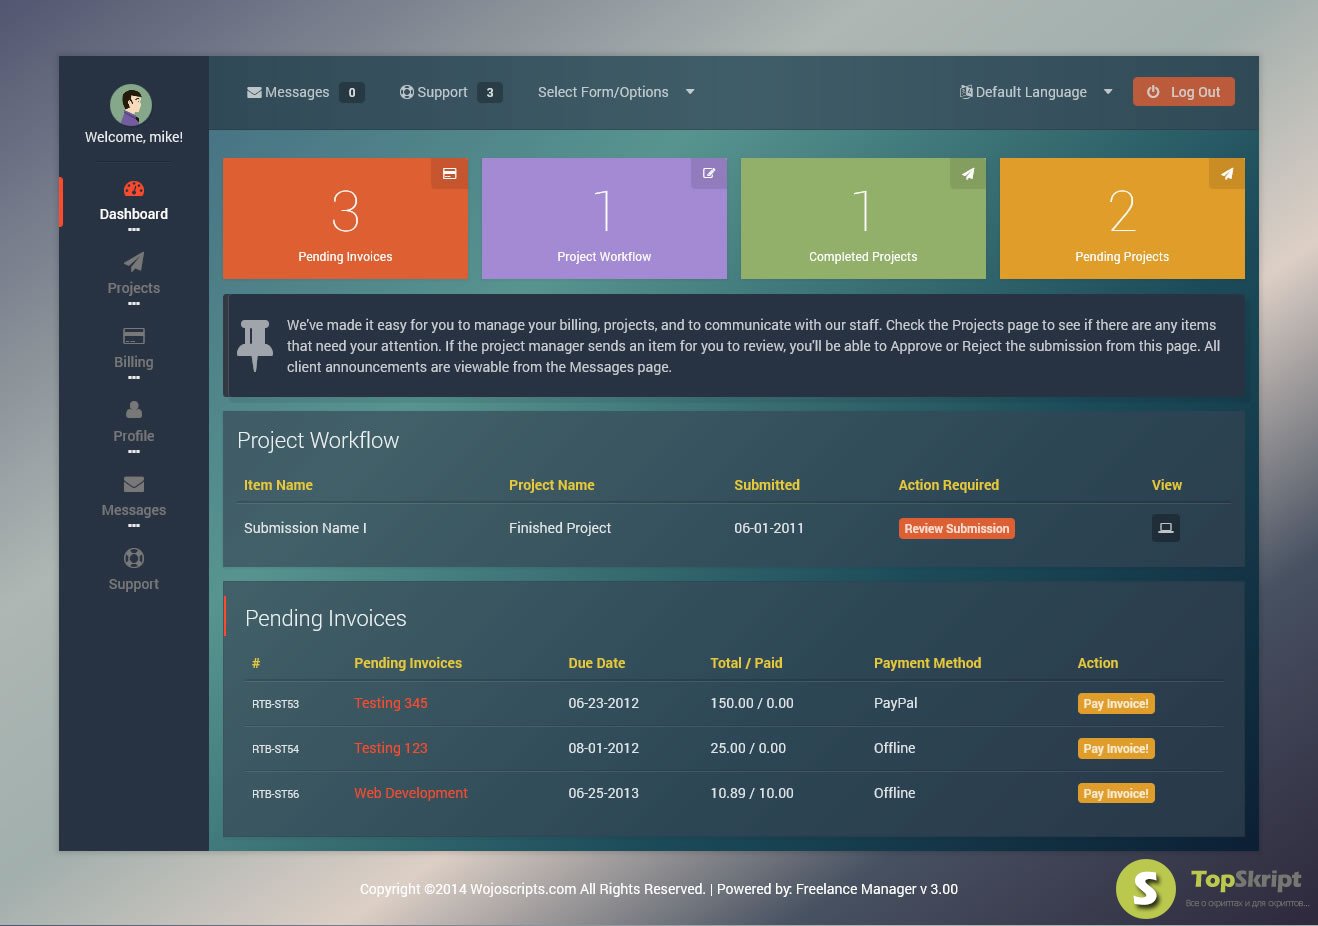The image size is (1318, 926).
Task: Click due date 06-25-2013
Action: pyautogui.click(x=604, y=793)
